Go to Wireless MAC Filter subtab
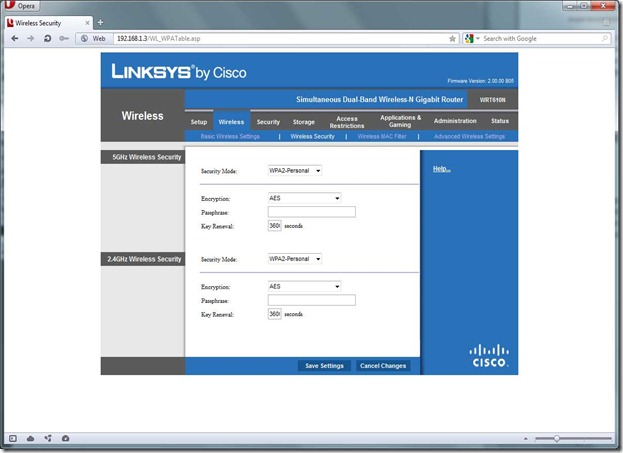This screenshot has width=623, height=453. [x=382, y=136]
